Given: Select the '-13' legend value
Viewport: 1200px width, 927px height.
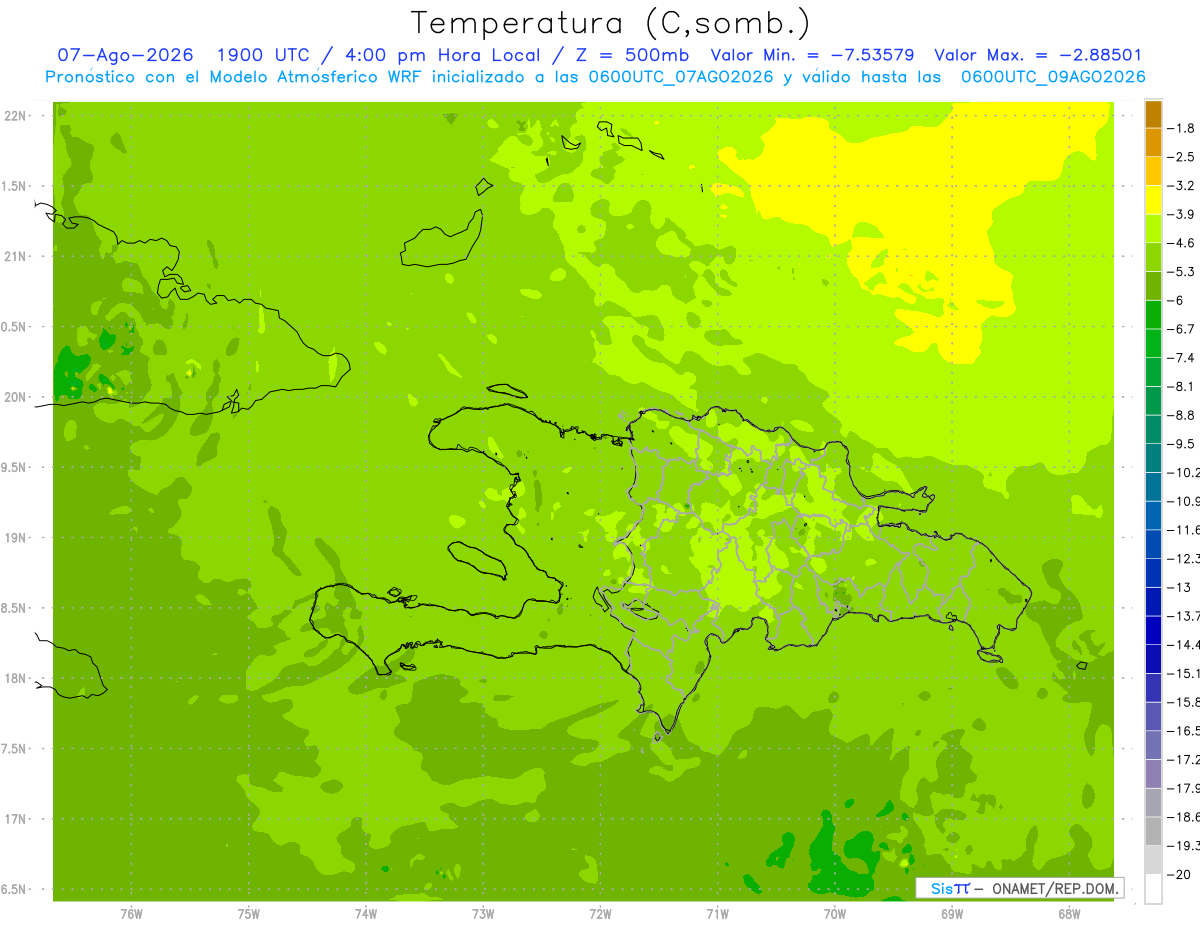Looking at the screenshot, I should [1179, 587].
